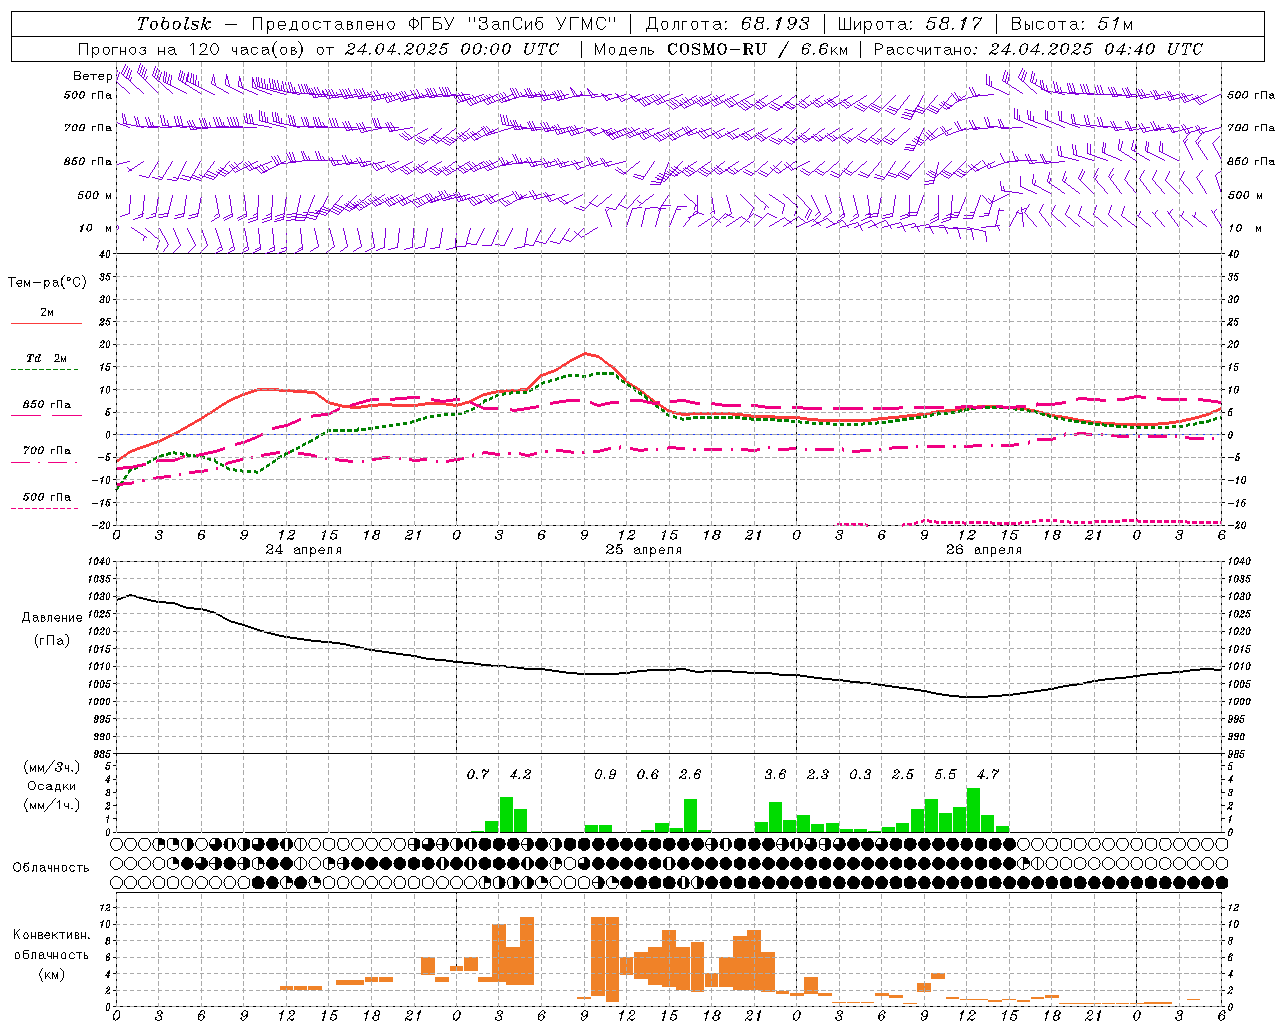Select the '24 апреля' date label
This screenshot has width=1280, height=1024.
click(x=303, y=550)
